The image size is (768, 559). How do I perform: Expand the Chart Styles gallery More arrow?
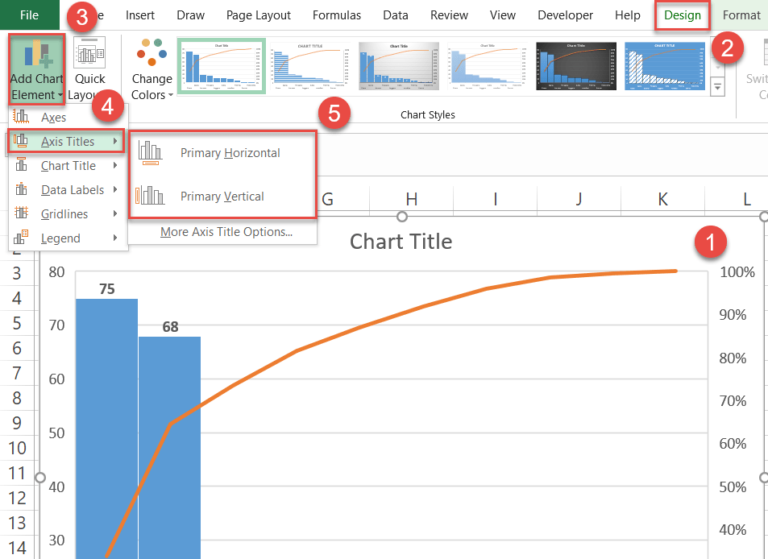718,88
